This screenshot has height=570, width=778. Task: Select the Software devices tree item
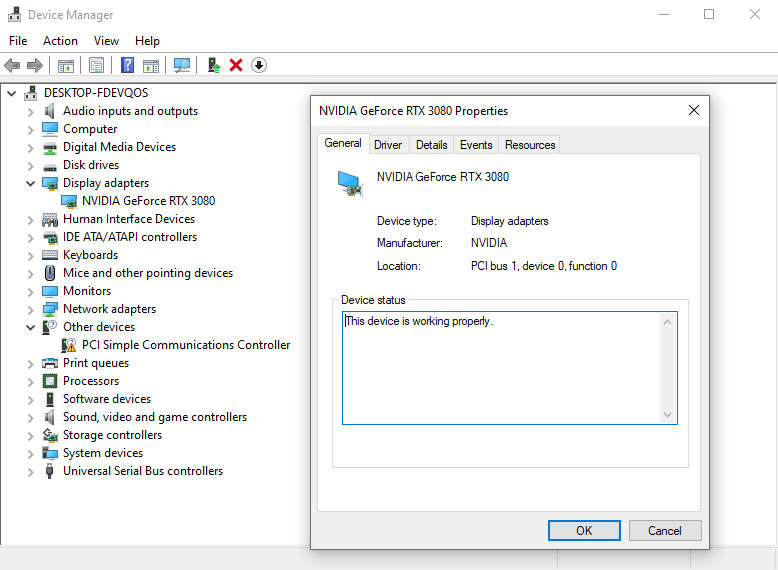click(107, 399)
